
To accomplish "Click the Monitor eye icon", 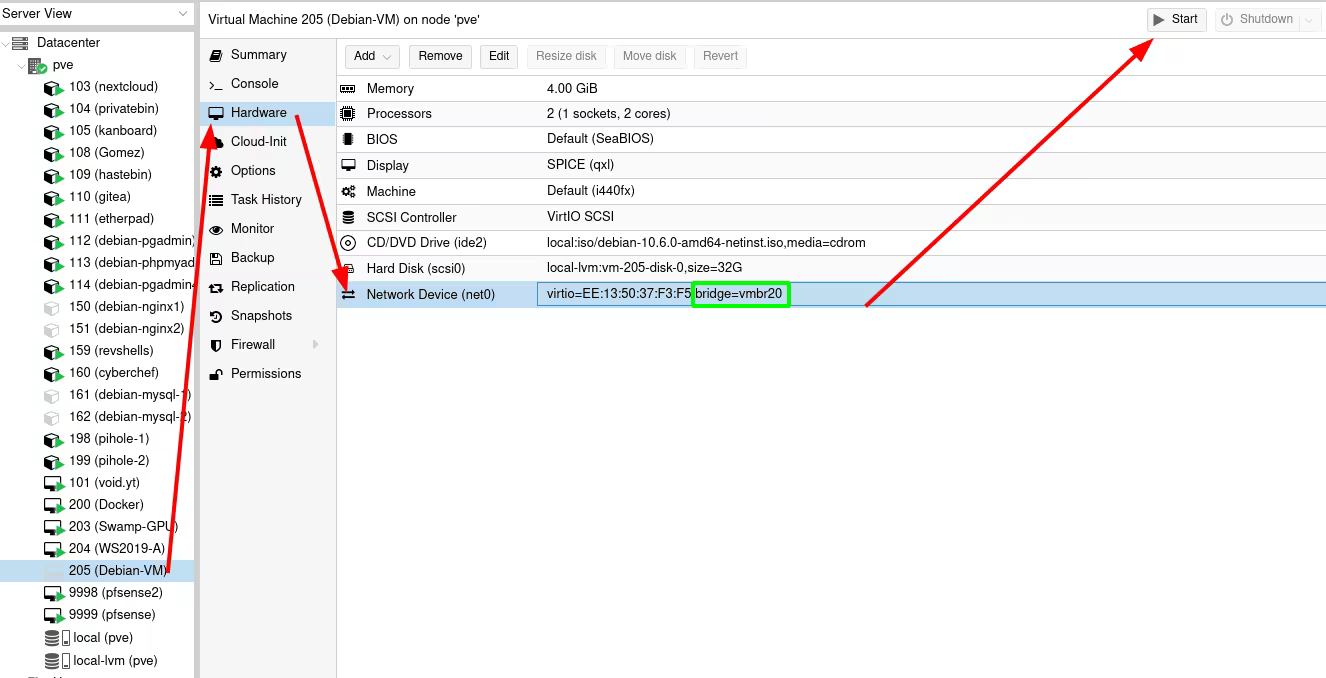I will point(215,229).
